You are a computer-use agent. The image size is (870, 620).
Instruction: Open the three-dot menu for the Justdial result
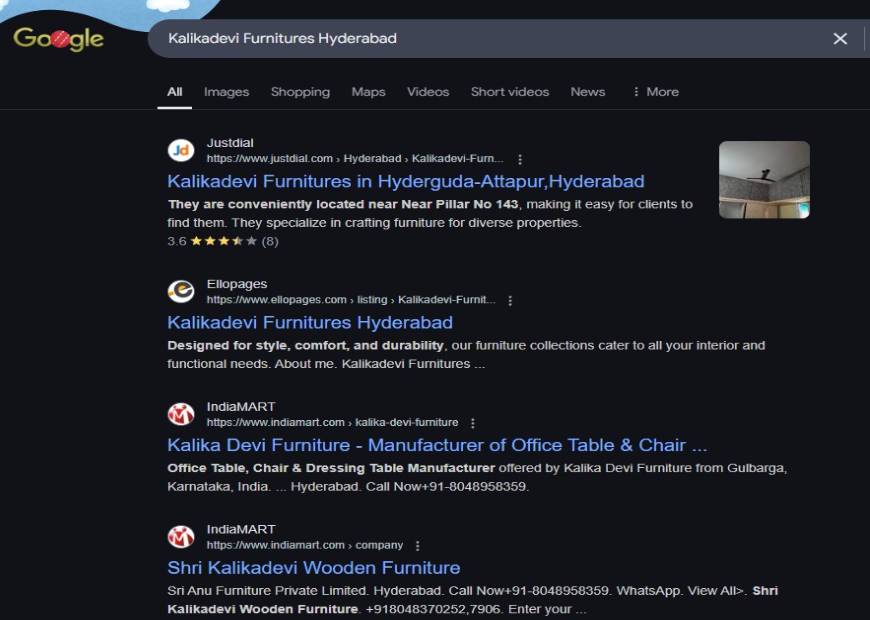(x=520, y=159)
